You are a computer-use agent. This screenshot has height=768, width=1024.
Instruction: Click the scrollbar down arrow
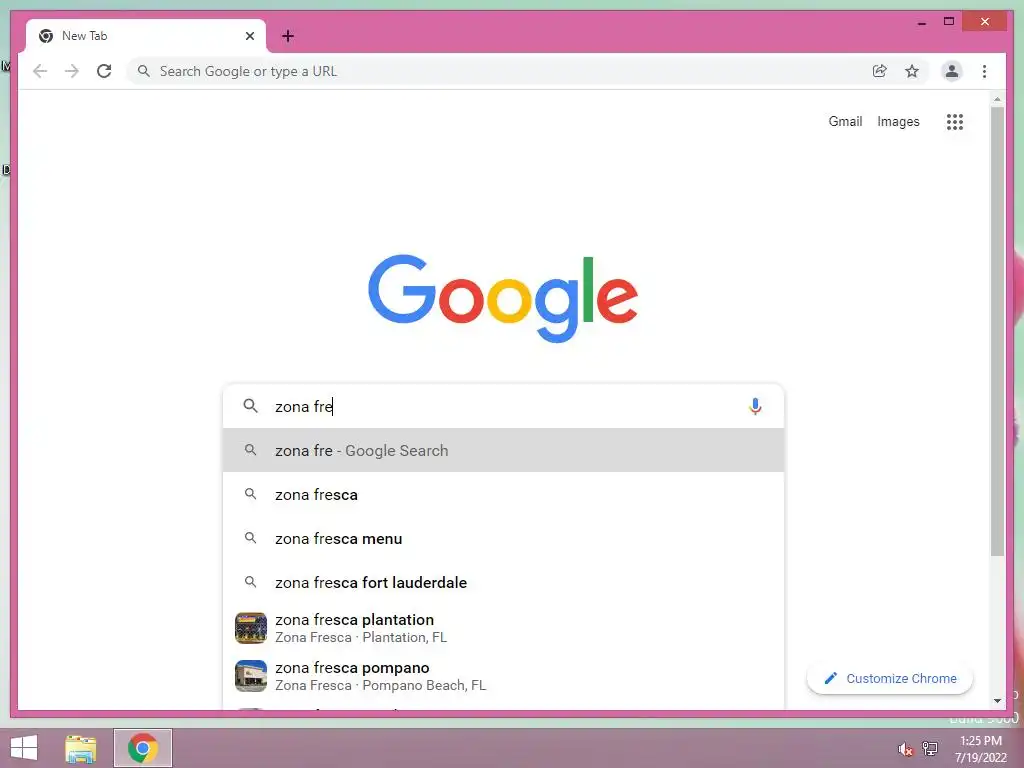(x=997, y=701)
